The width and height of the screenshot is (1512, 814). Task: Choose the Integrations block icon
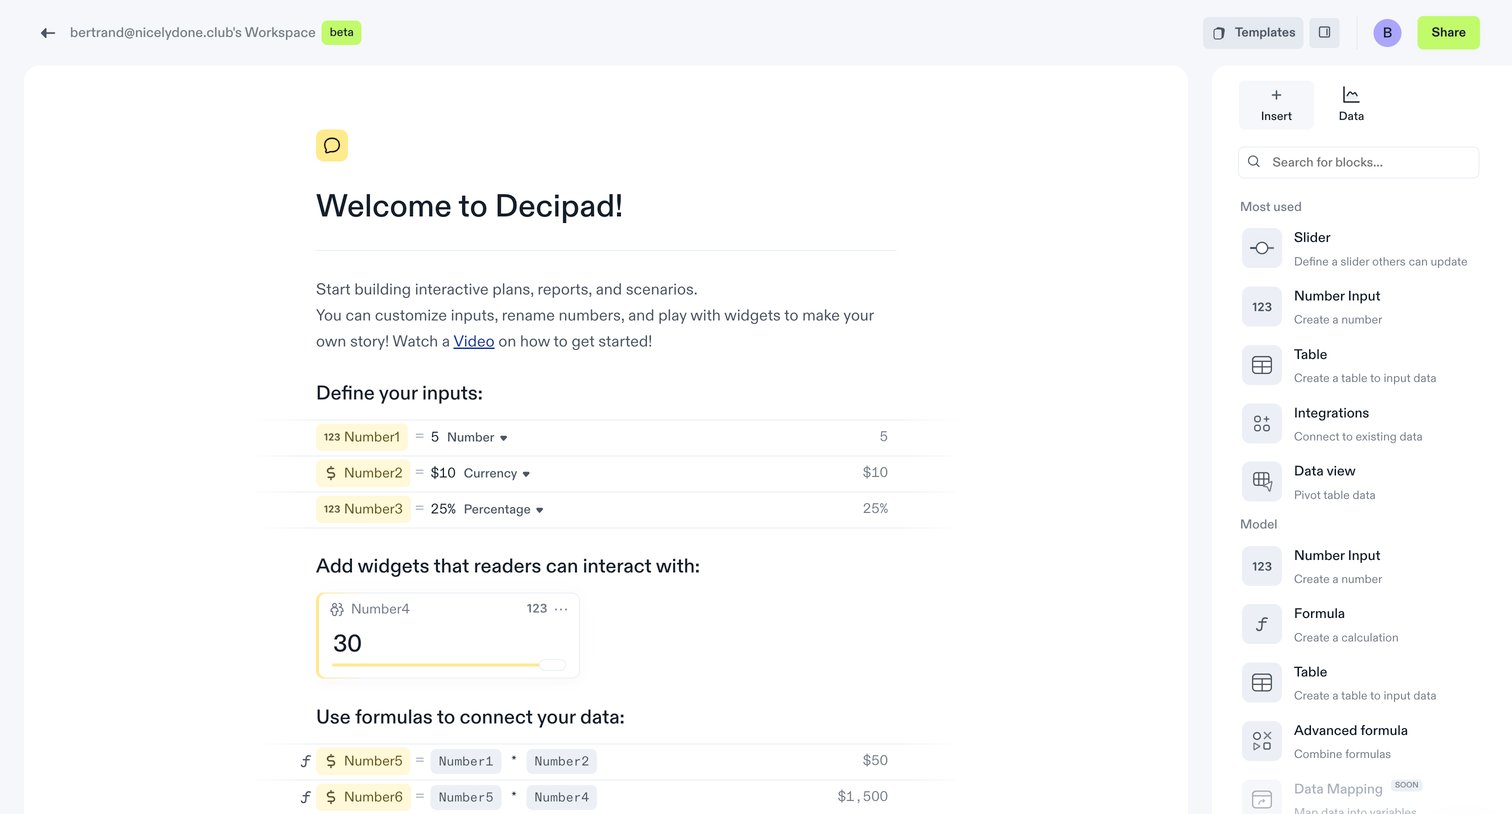point(1262,424)
